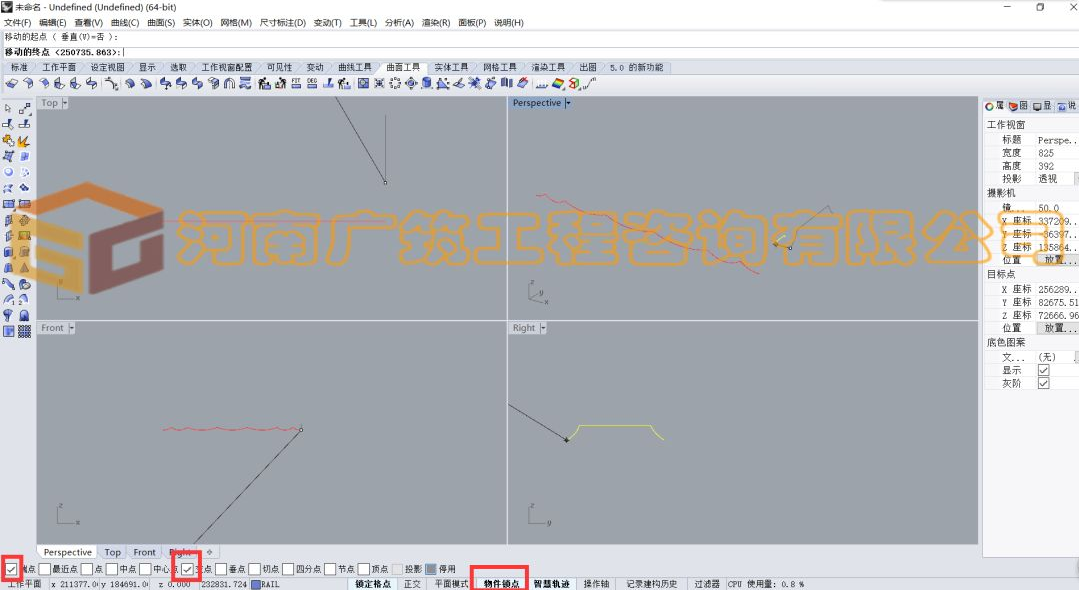Viewport: 1079px width, 590px height.
Task: Open the Top viewport title dropdown arrow
Action: tap(65, 103)
